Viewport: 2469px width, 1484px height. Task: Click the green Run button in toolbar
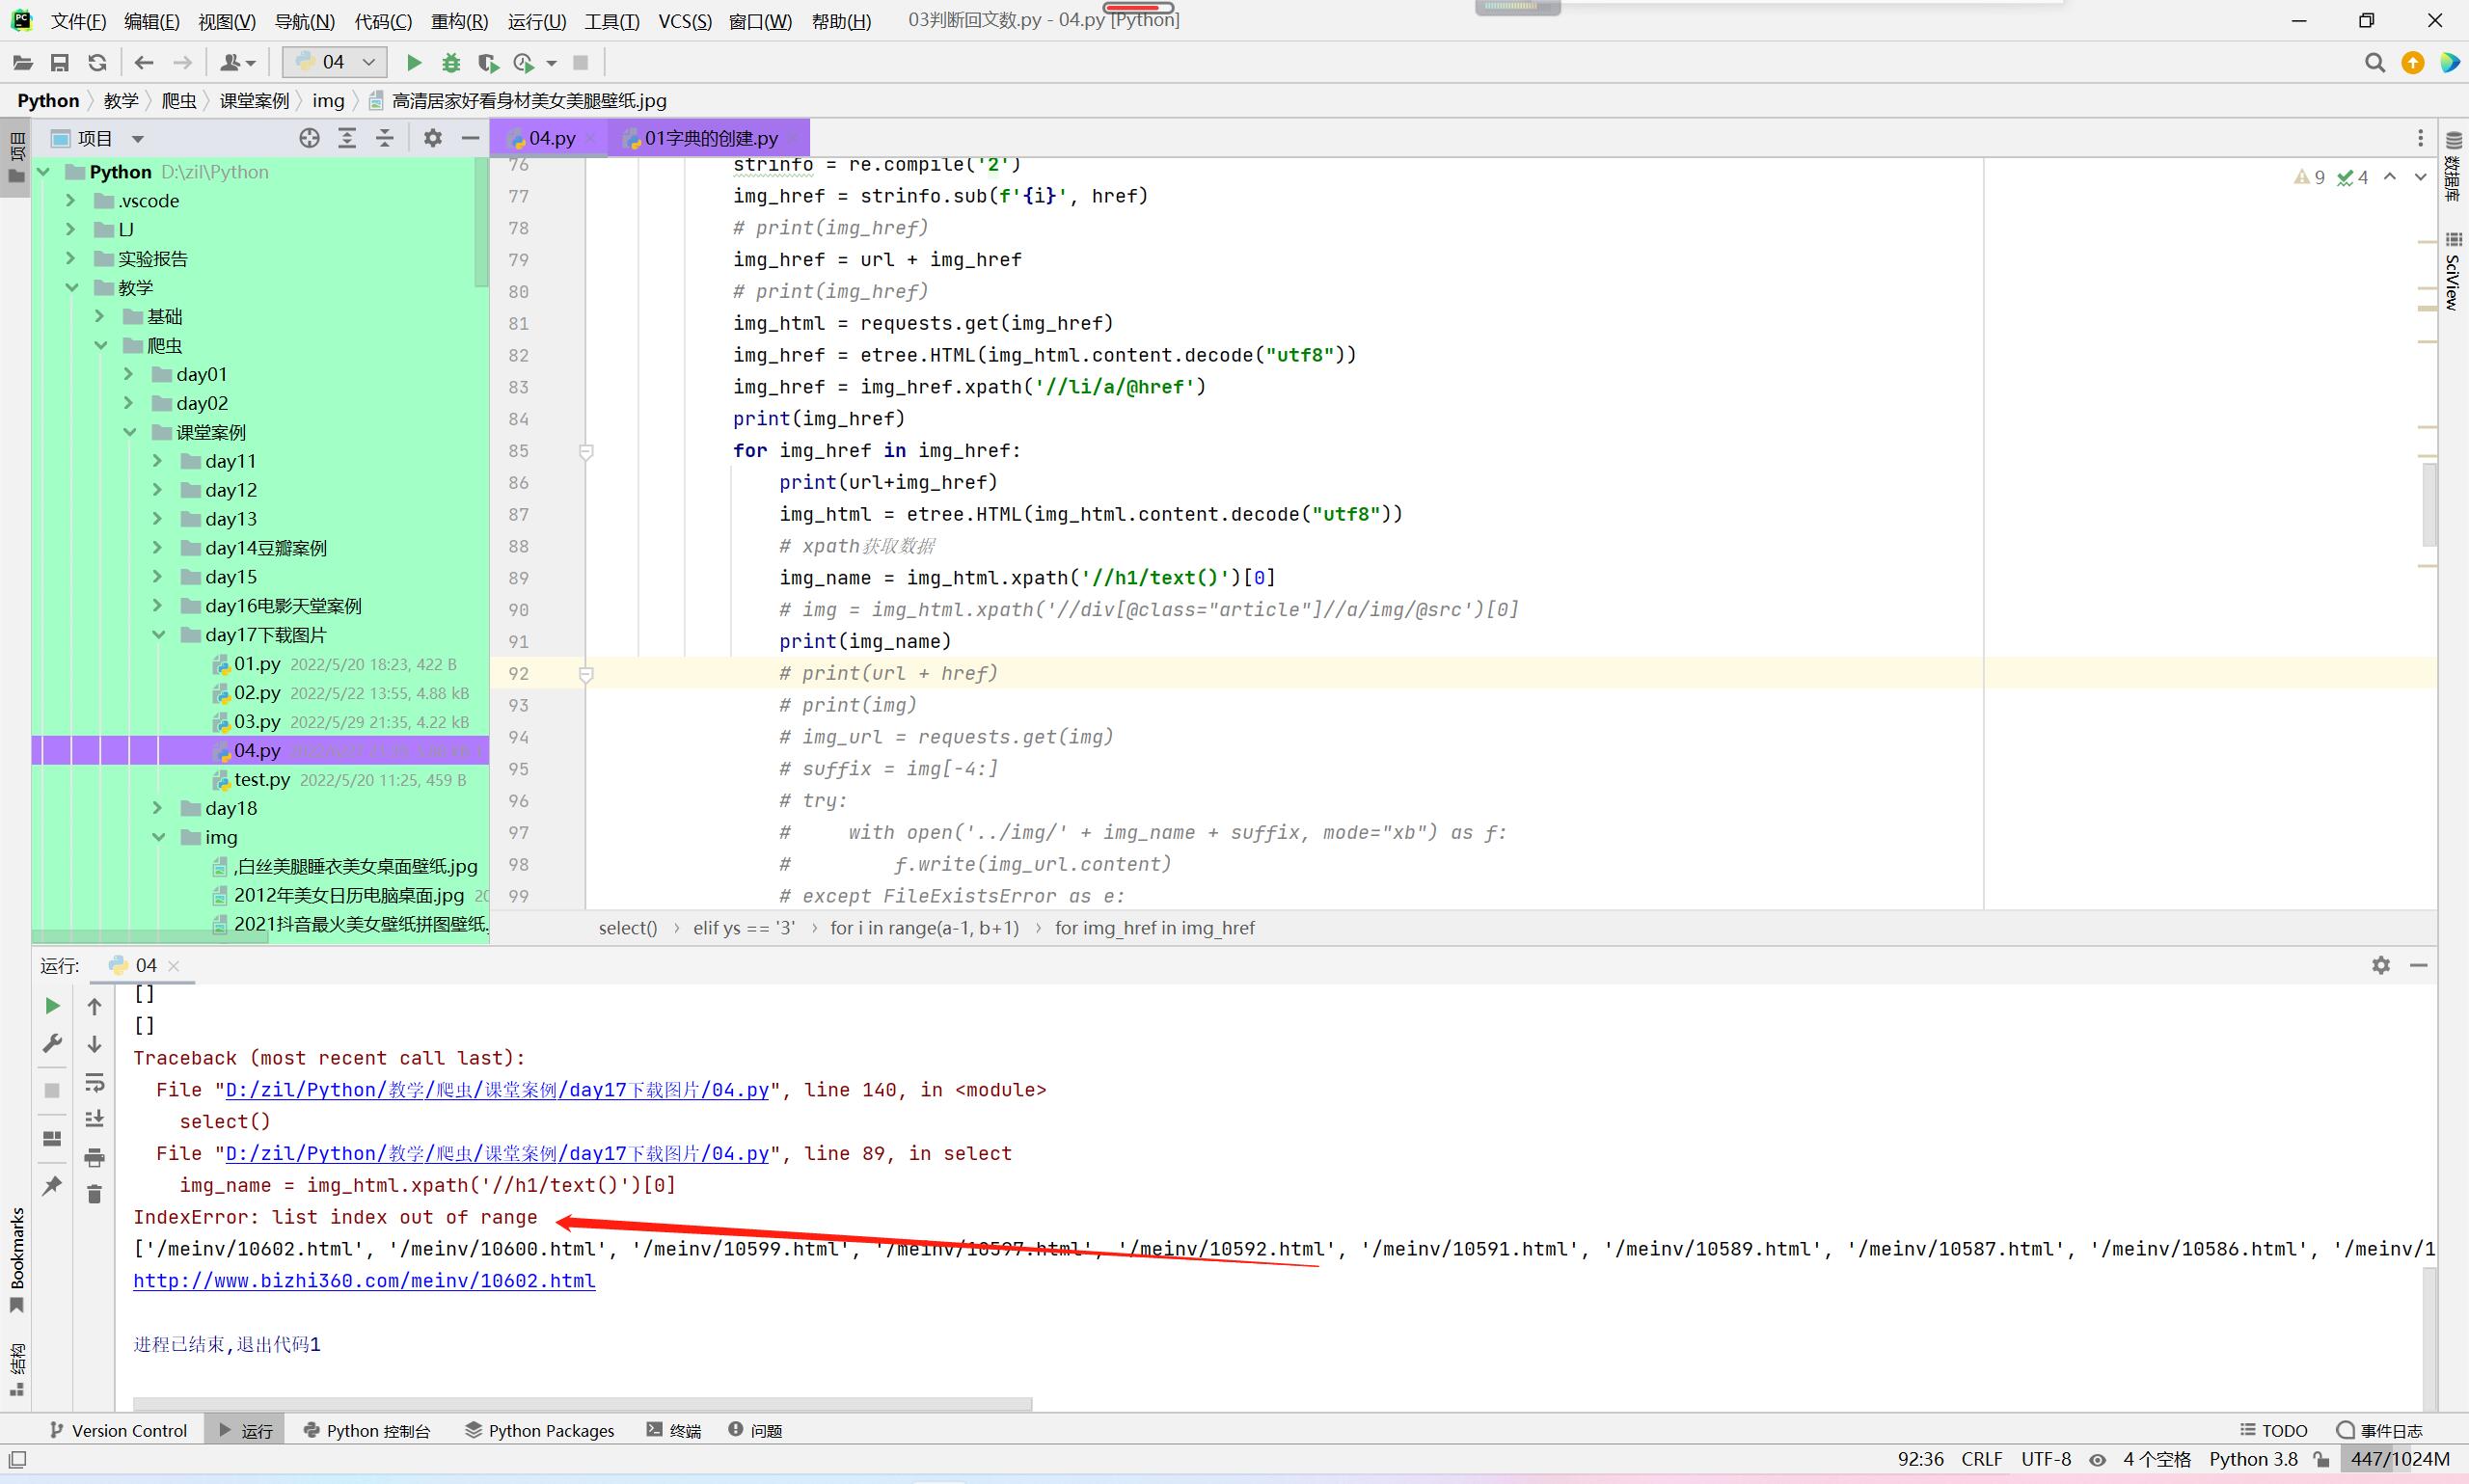point(413,63)
